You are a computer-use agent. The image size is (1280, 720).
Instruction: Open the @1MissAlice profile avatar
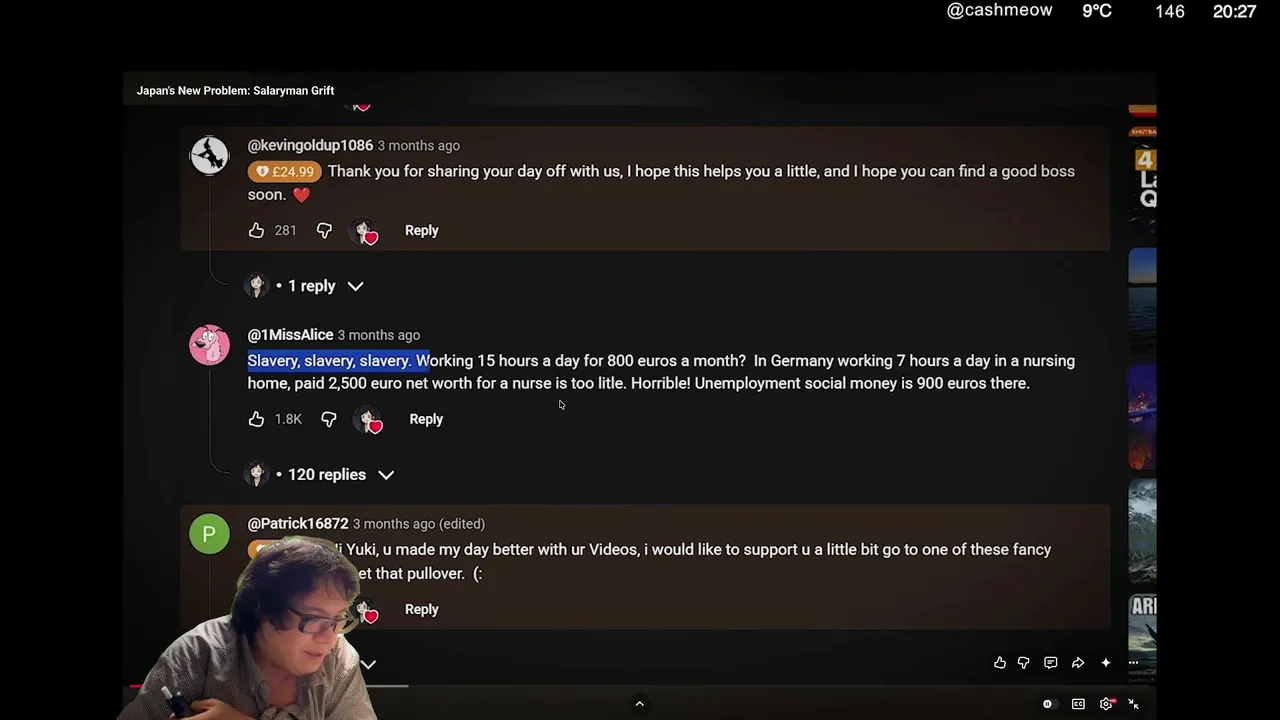[x=209, y=345]
